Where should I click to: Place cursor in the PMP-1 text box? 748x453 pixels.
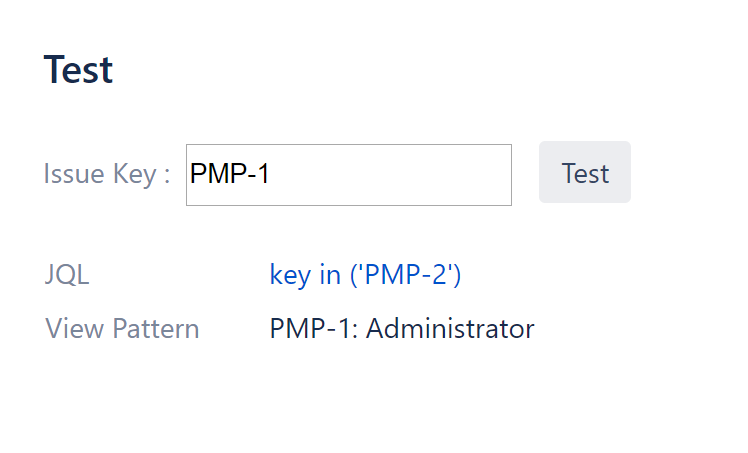click(349, 175)
